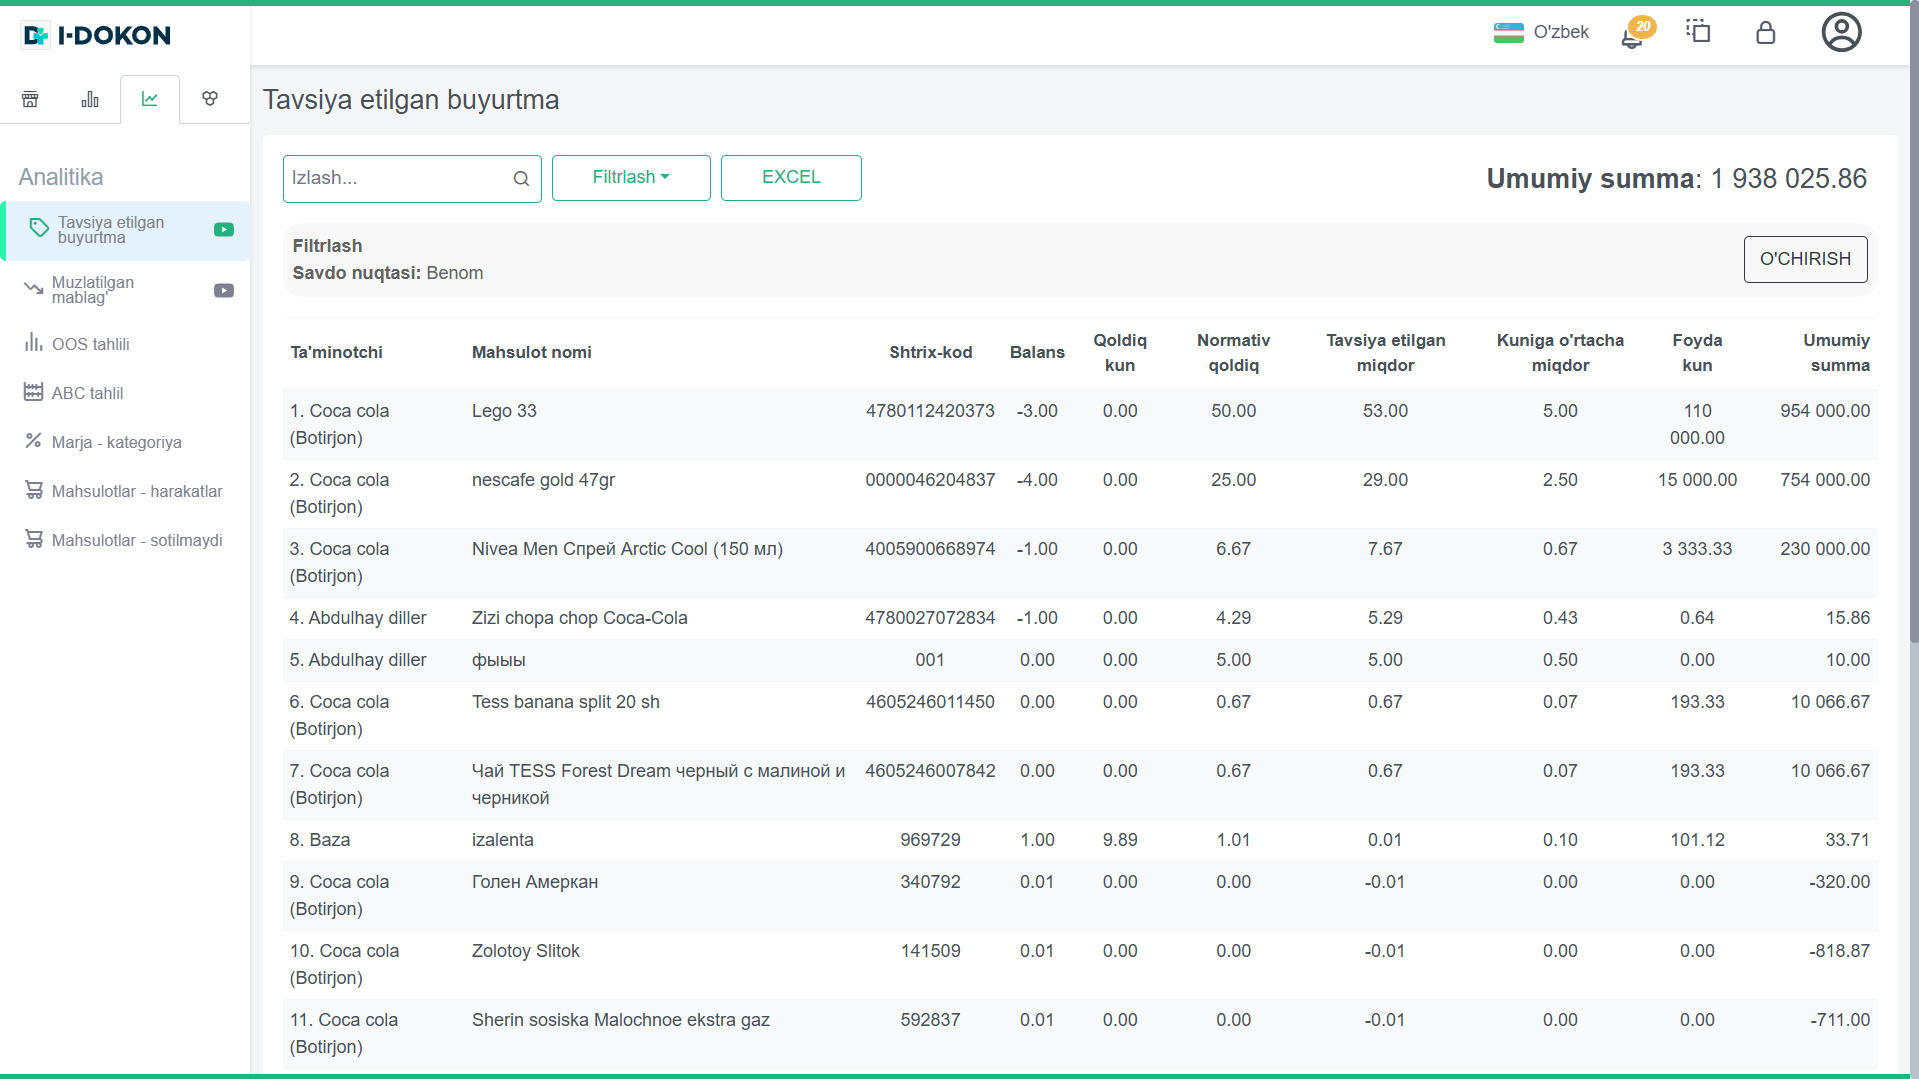Play video guide for Muzlatilgan mablag'
This screenshot has width=1919, height=1079.
[x=224, y=291]
